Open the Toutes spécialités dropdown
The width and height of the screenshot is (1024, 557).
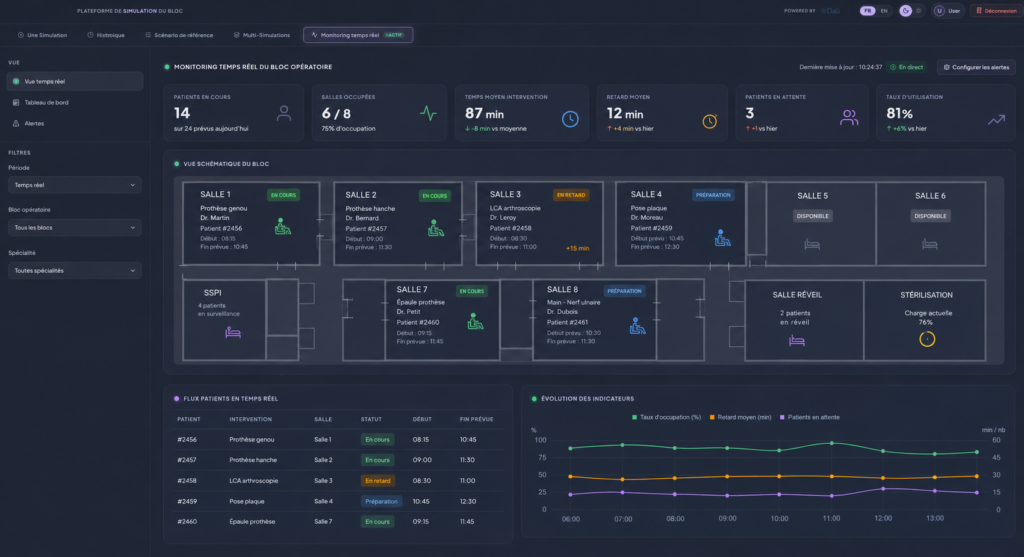[x=74, y=270]
